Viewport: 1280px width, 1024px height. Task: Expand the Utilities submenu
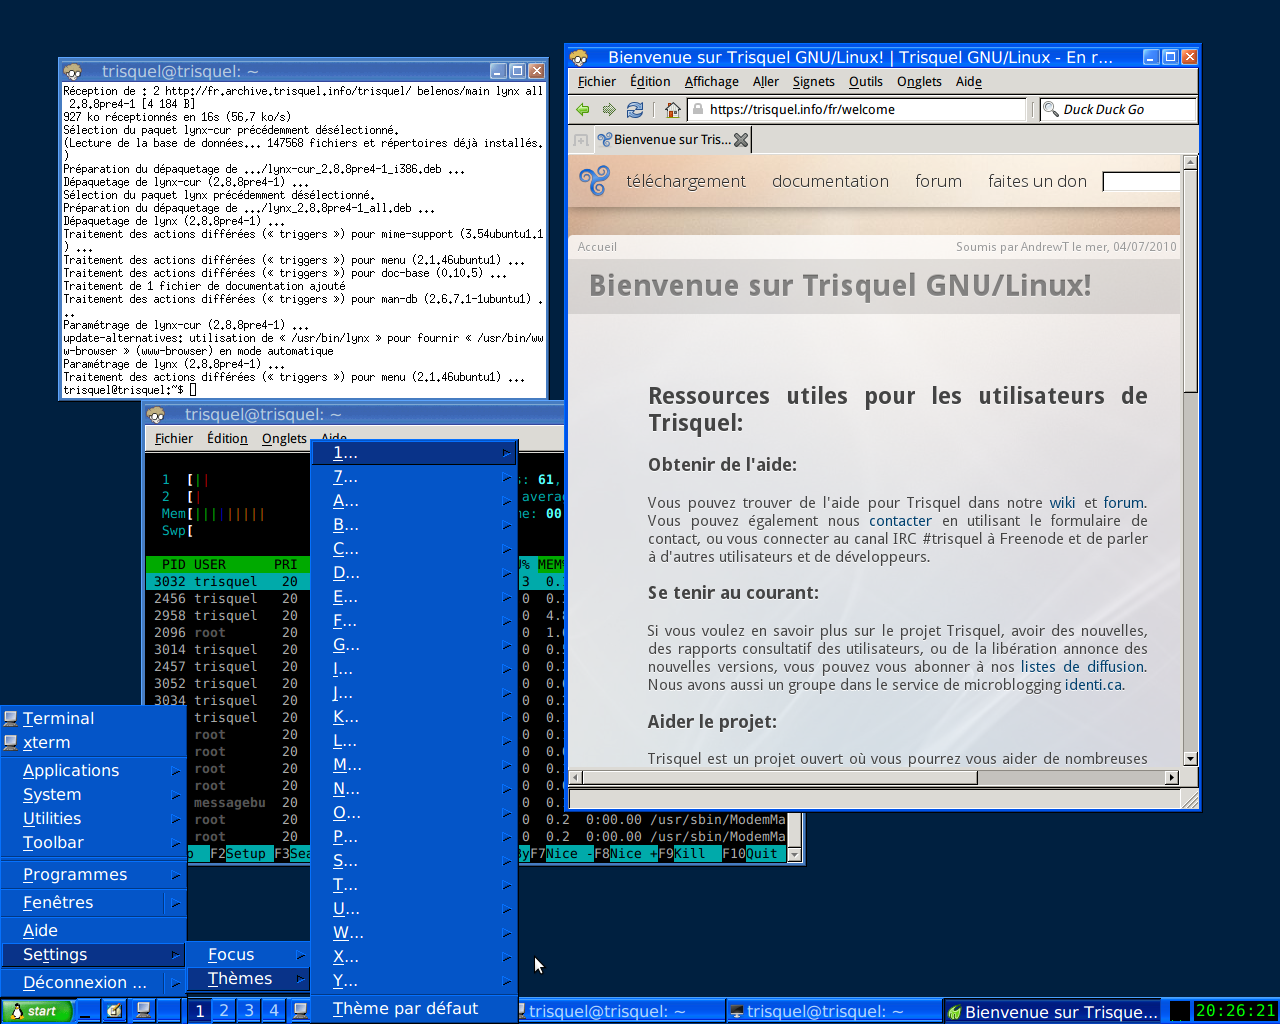94,818
